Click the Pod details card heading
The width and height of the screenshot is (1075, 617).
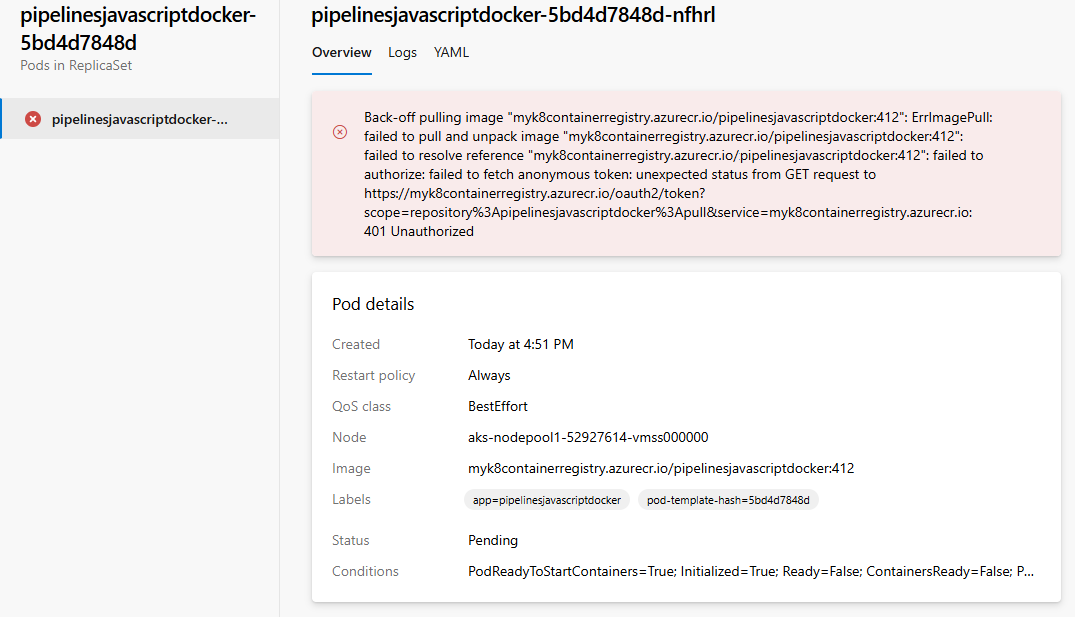pyautogui.click(x=374, y=304)
